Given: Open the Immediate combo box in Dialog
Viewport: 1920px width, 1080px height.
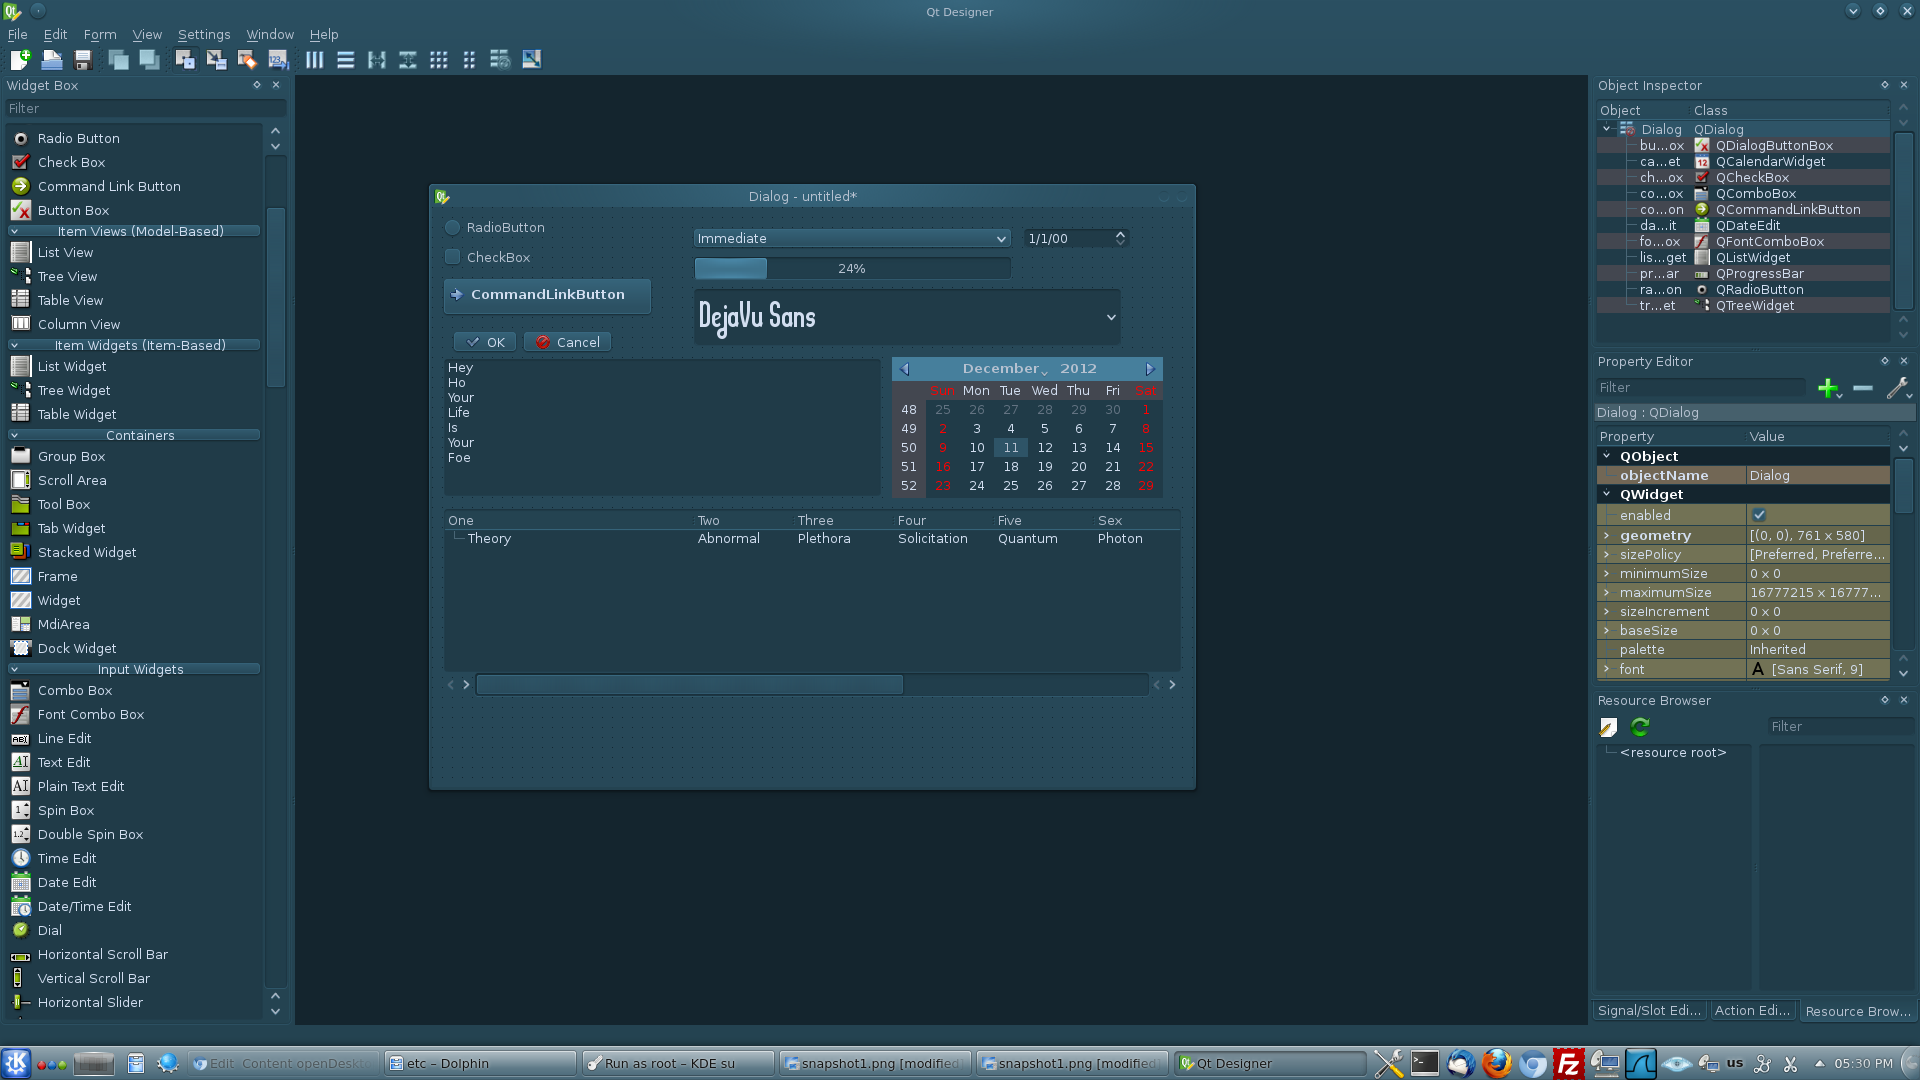Looking at the screenshot, I should [x=852, y=239].
